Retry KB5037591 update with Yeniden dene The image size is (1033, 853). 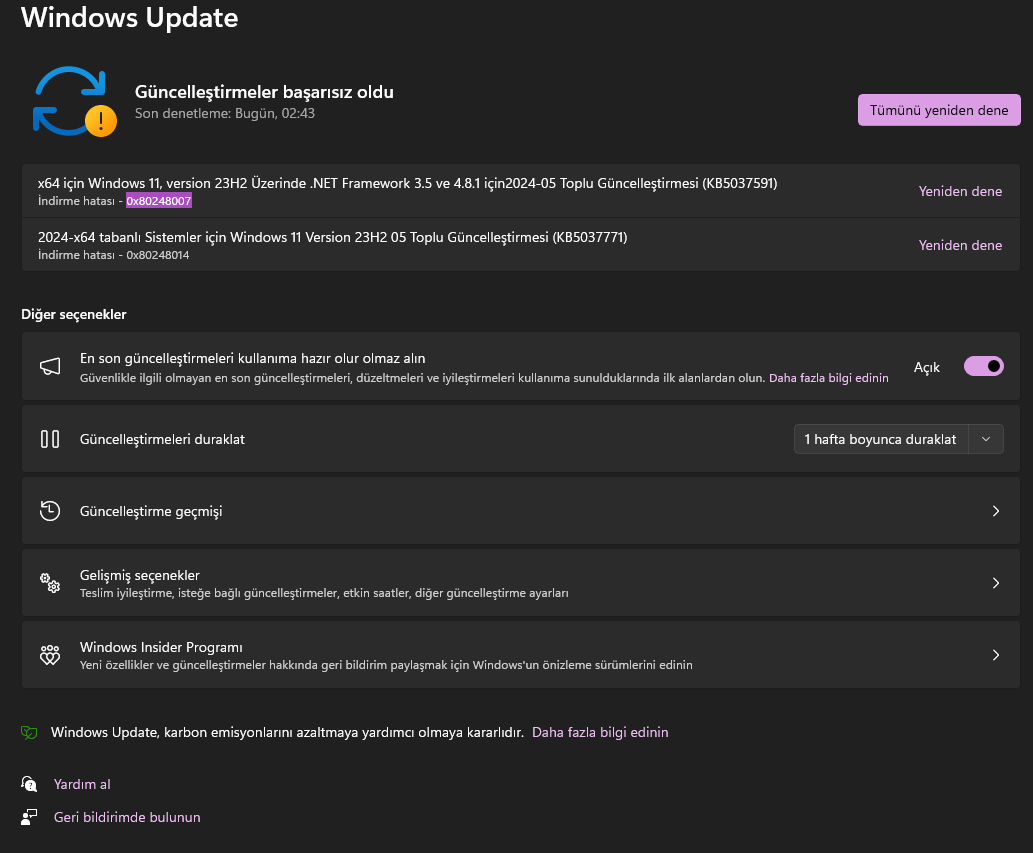click(960, 191)
